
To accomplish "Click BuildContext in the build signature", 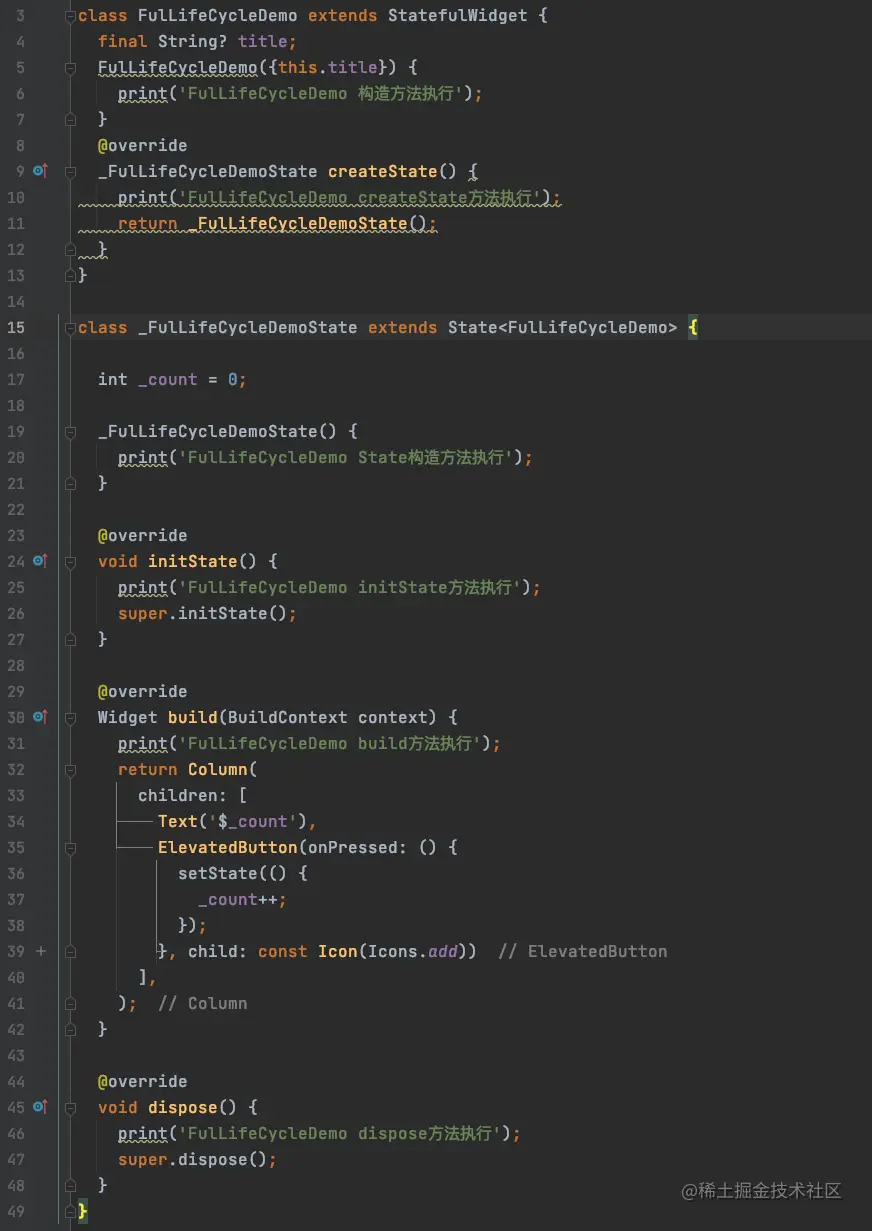I will tap(287, 717).
